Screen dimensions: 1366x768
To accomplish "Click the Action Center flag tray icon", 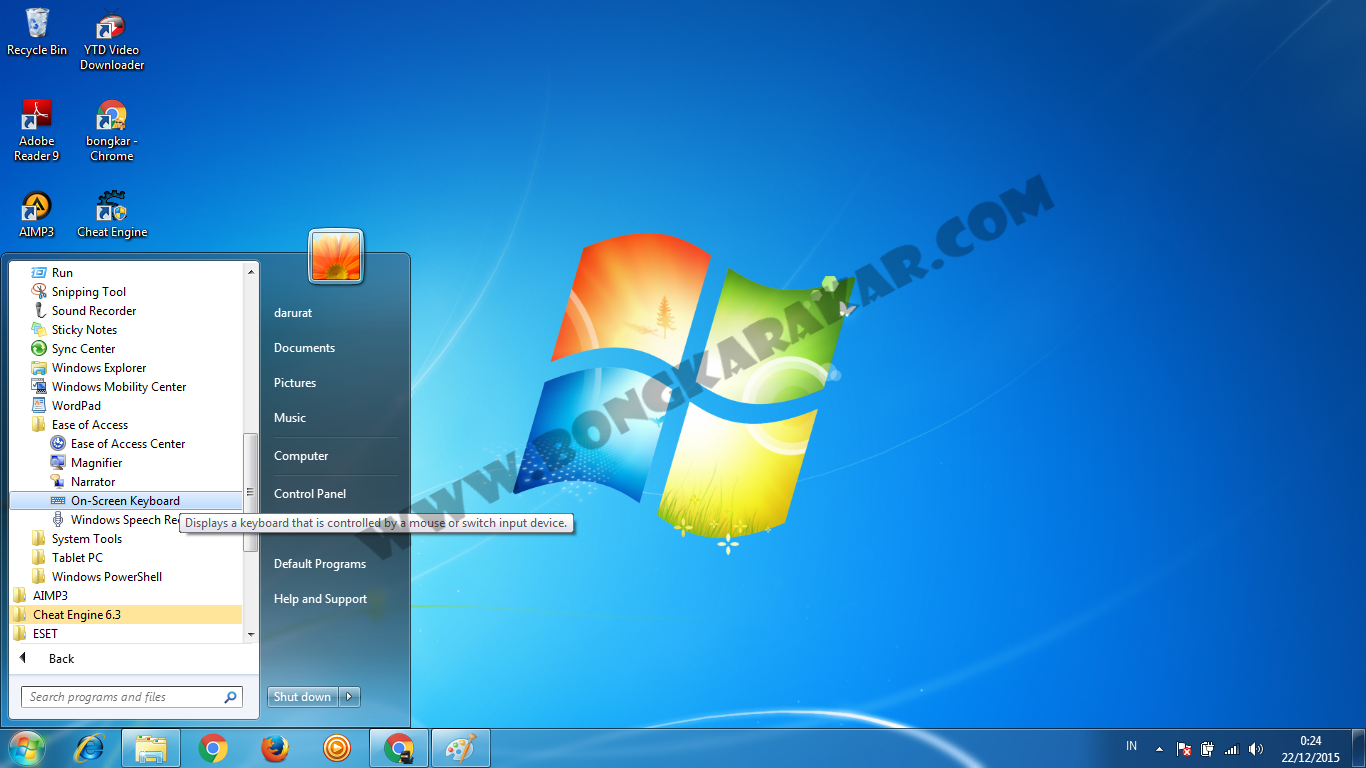I will 1184,748.
